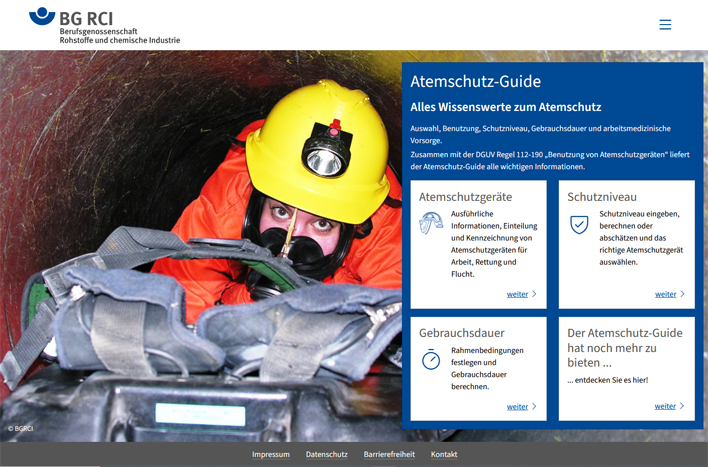
Task: Click the arrow chevron in Schutzniveau card
Action: pyautogui.click(x=683, y=294)
